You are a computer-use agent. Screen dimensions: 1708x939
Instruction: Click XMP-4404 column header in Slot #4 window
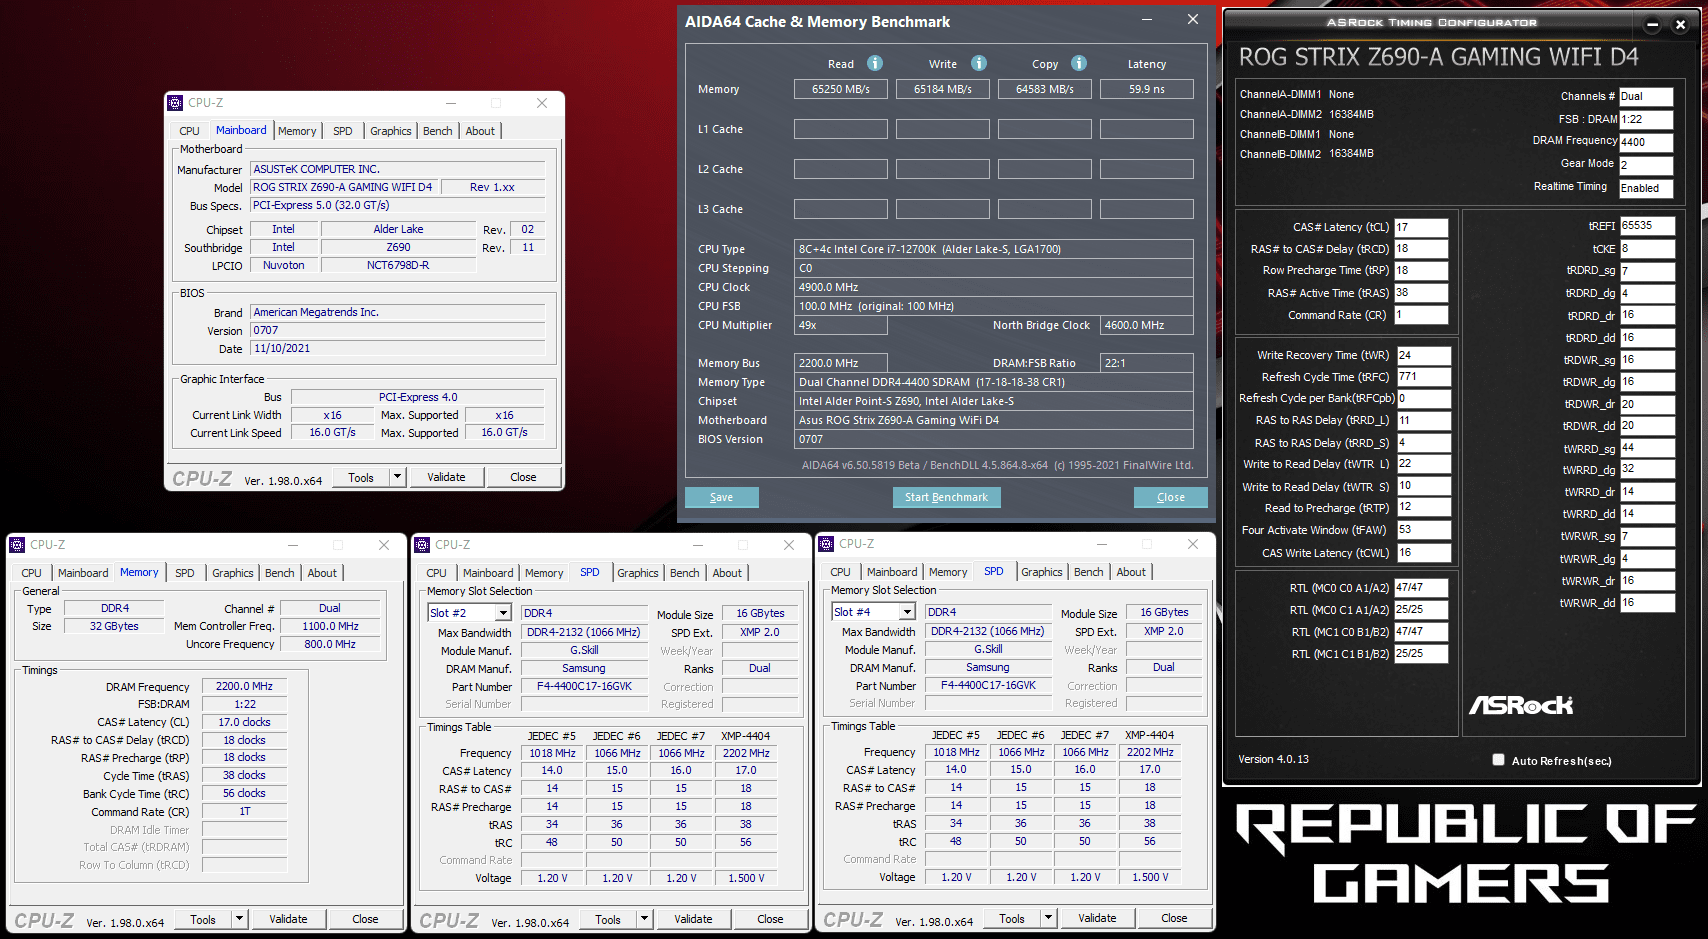click(1149, 735)
